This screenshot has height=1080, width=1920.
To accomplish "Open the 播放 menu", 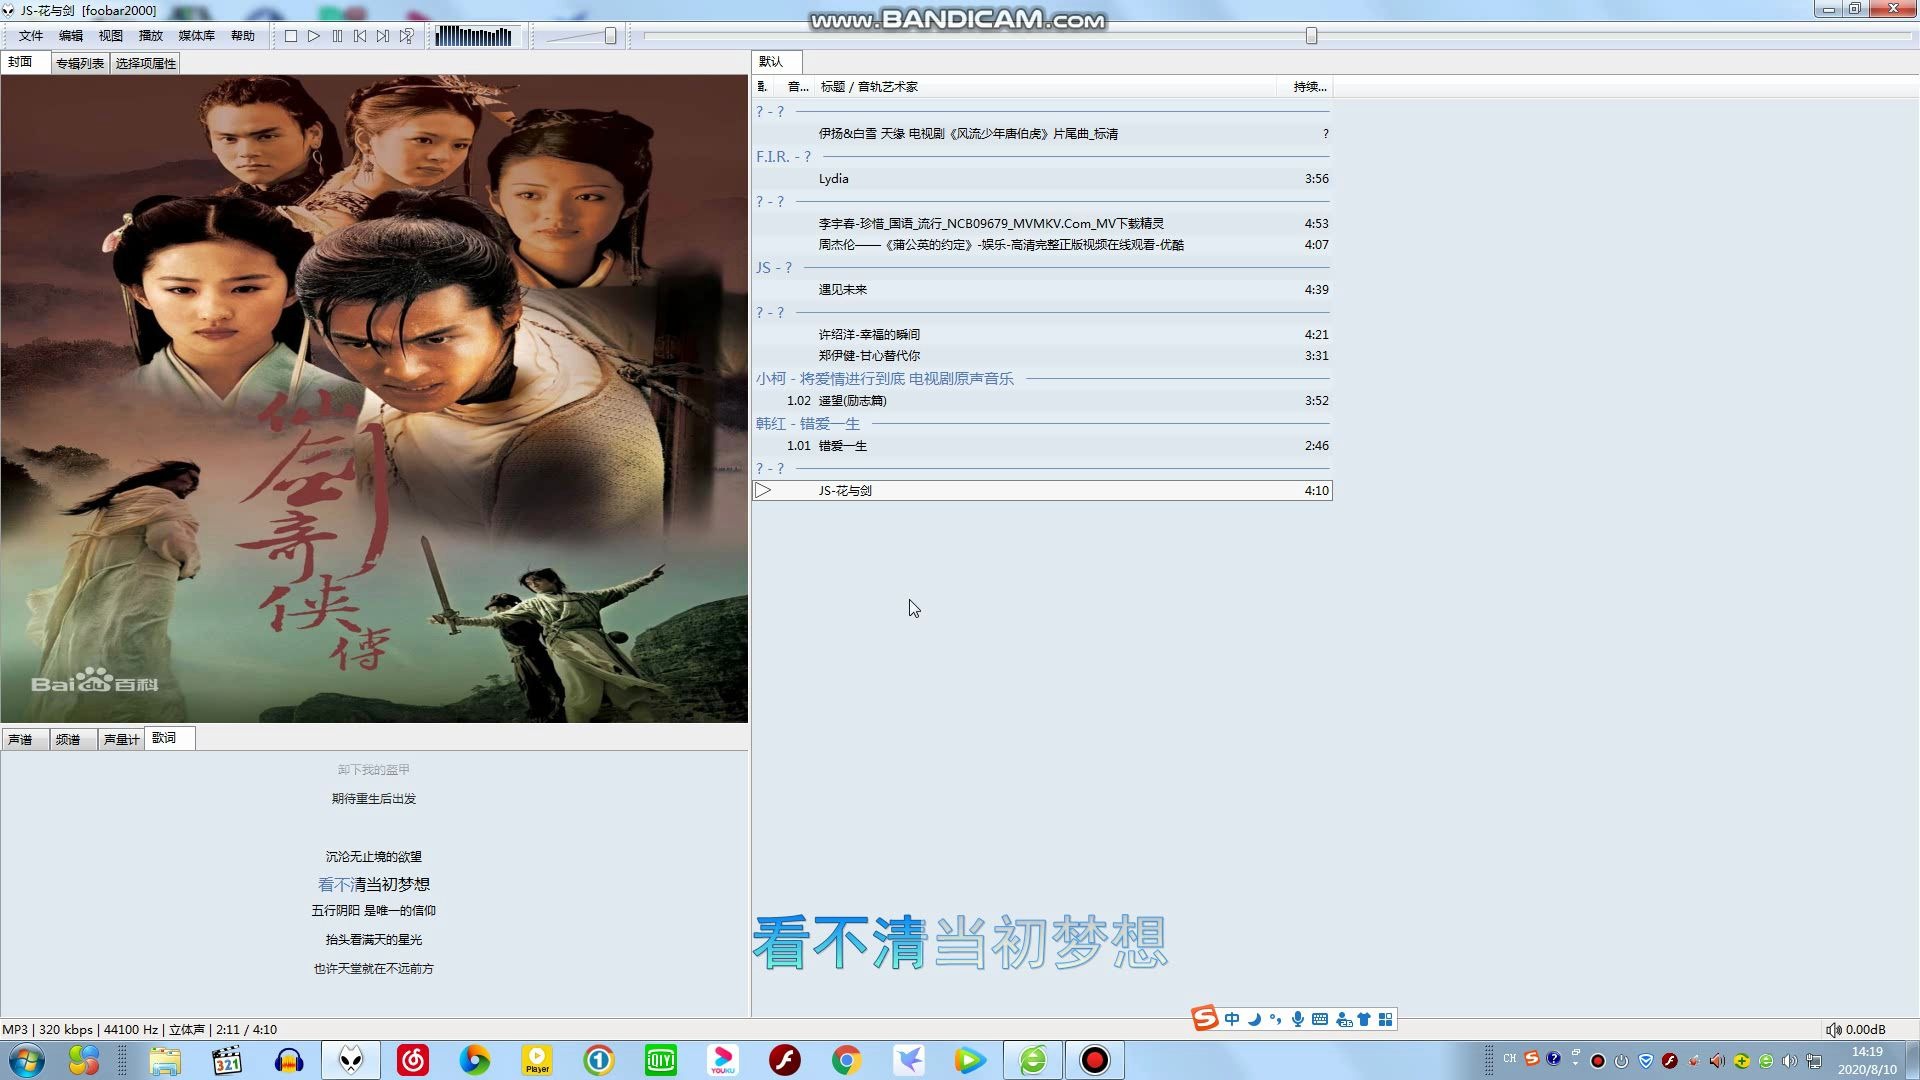I will tap(151, 36).
